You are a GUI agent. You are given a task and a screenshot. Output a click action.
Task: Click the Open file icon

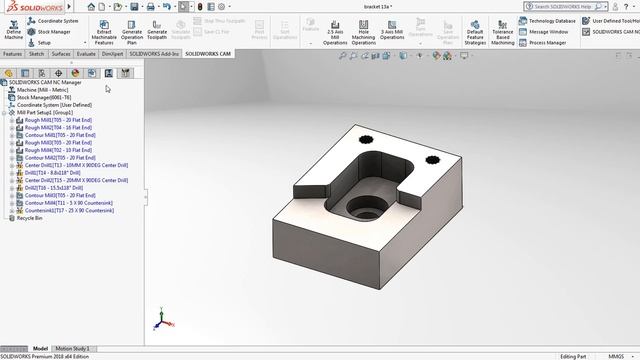pos(118,7)
